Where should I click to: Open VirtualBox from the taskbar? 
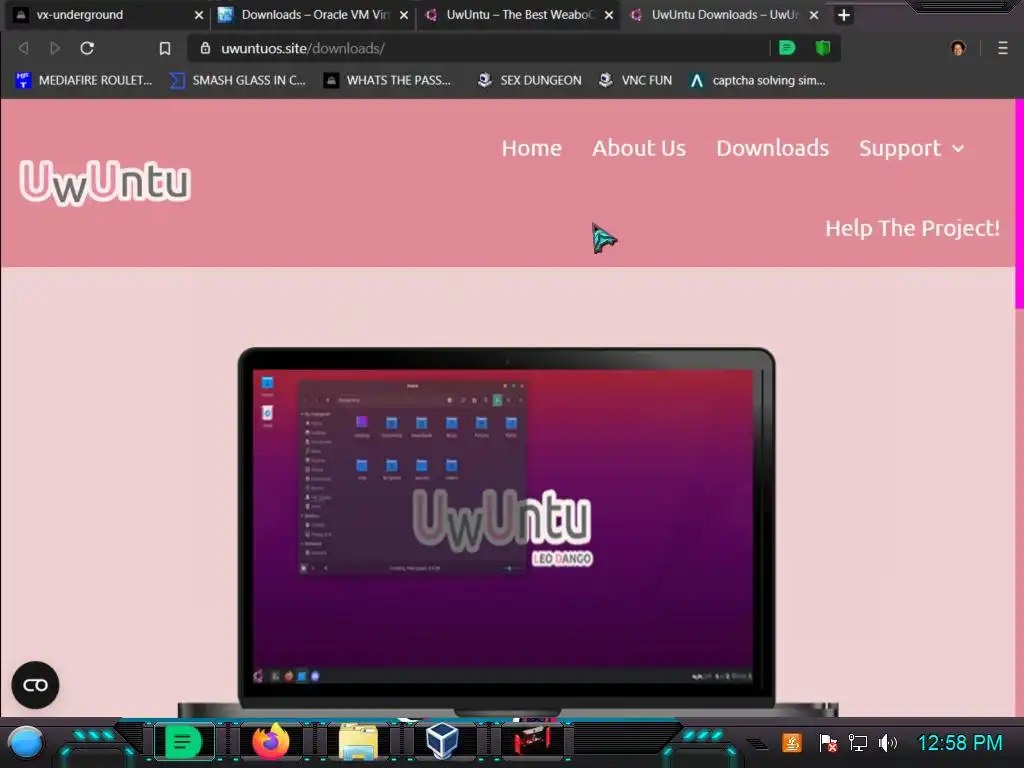tap(441, 742)
